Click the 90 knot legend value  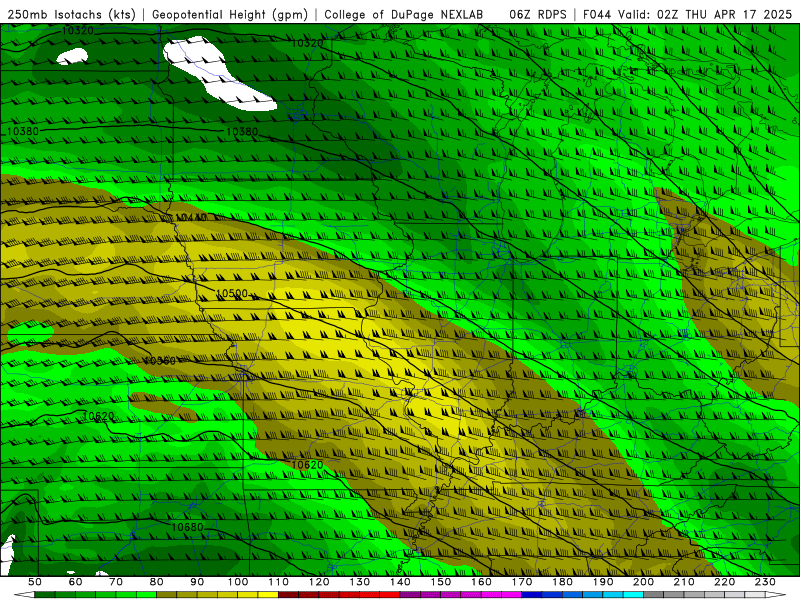(197, 582)
